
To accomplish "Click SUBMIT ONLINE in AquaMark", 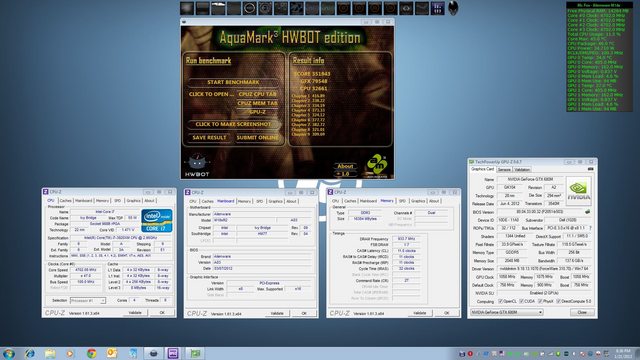I will [x=257, y=138].
